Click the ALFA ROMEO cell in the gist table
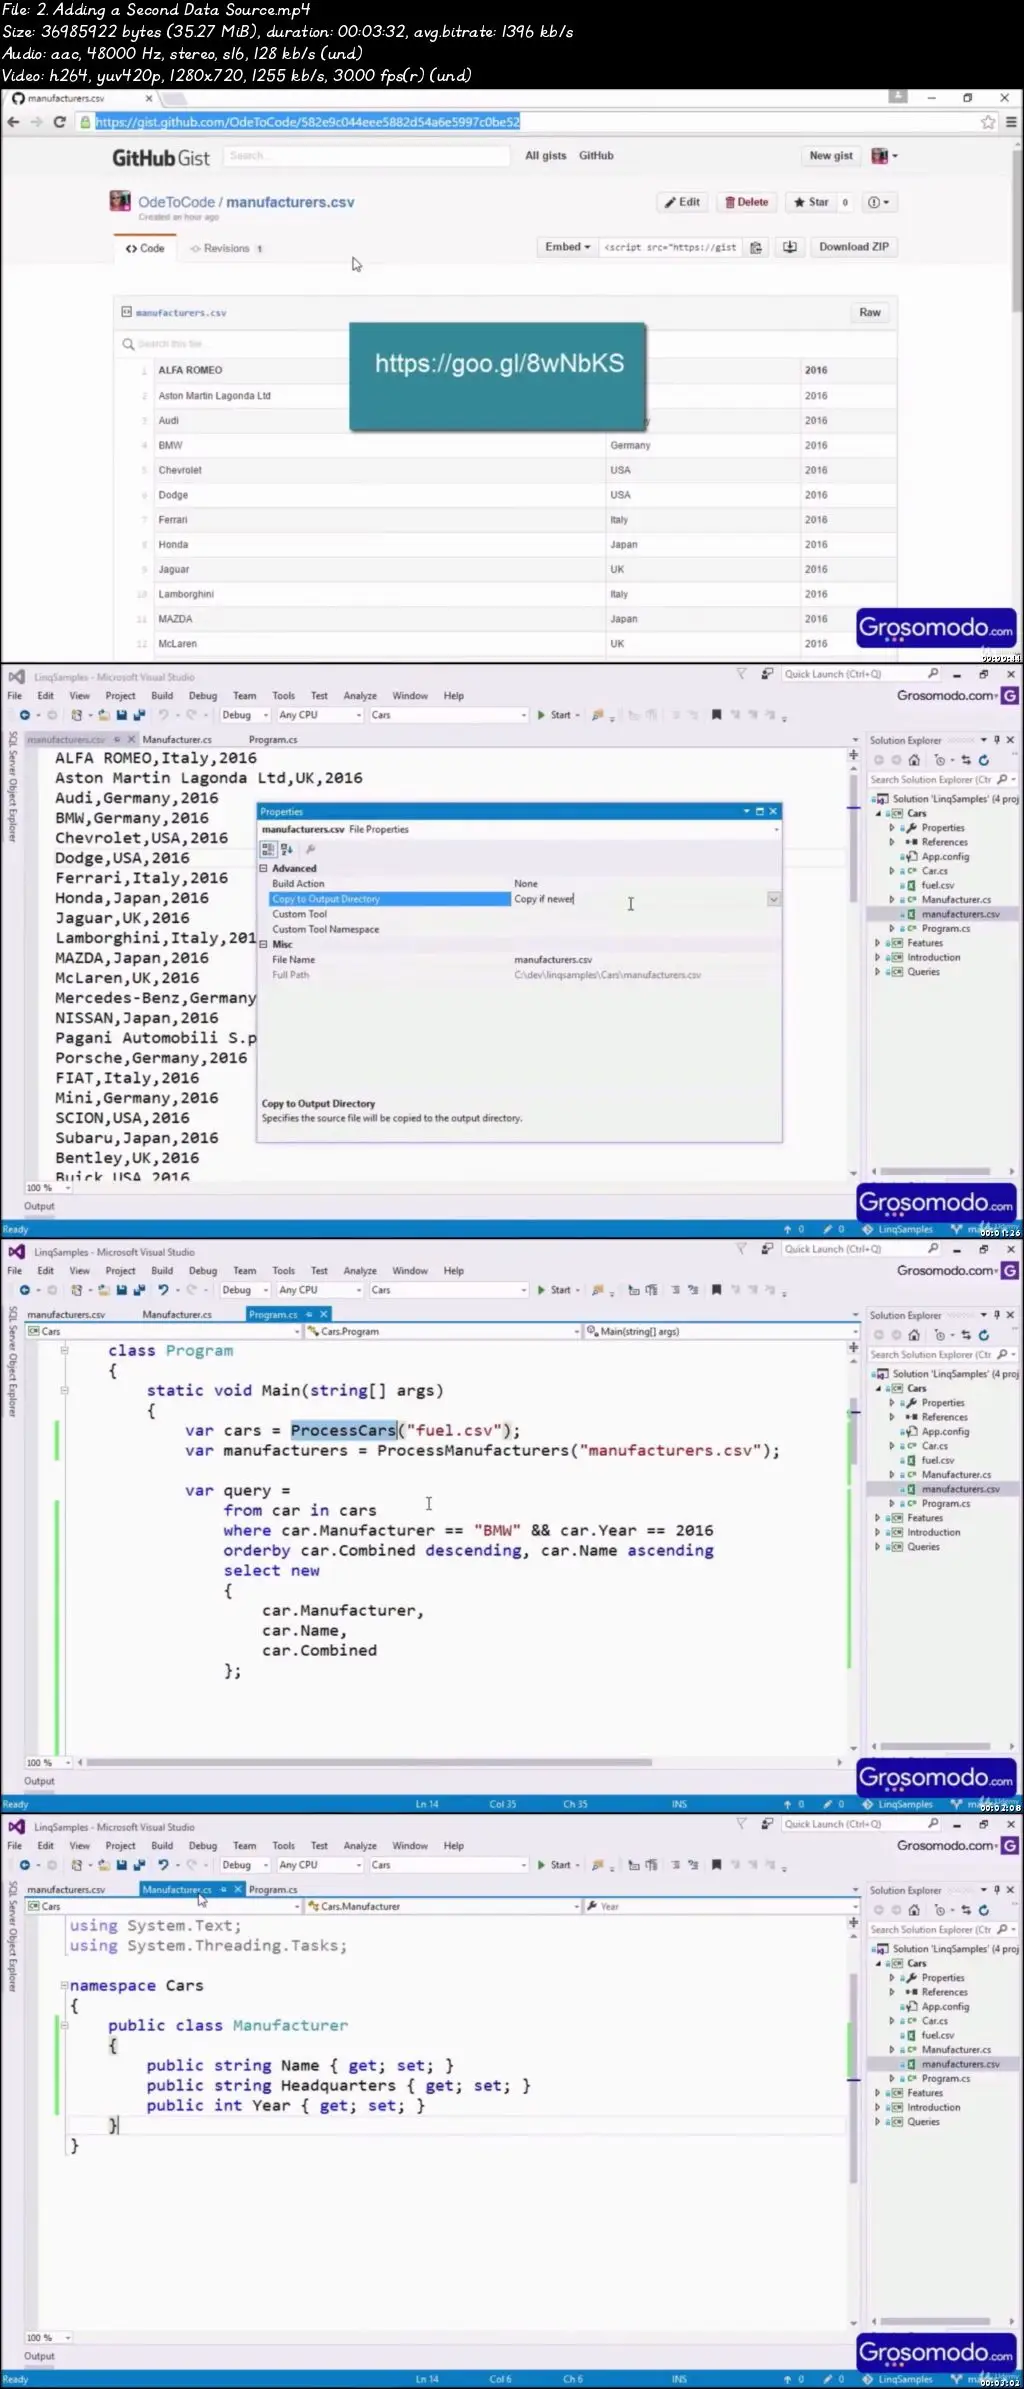Viewport: 1024px width, 2389px height. 190,370
